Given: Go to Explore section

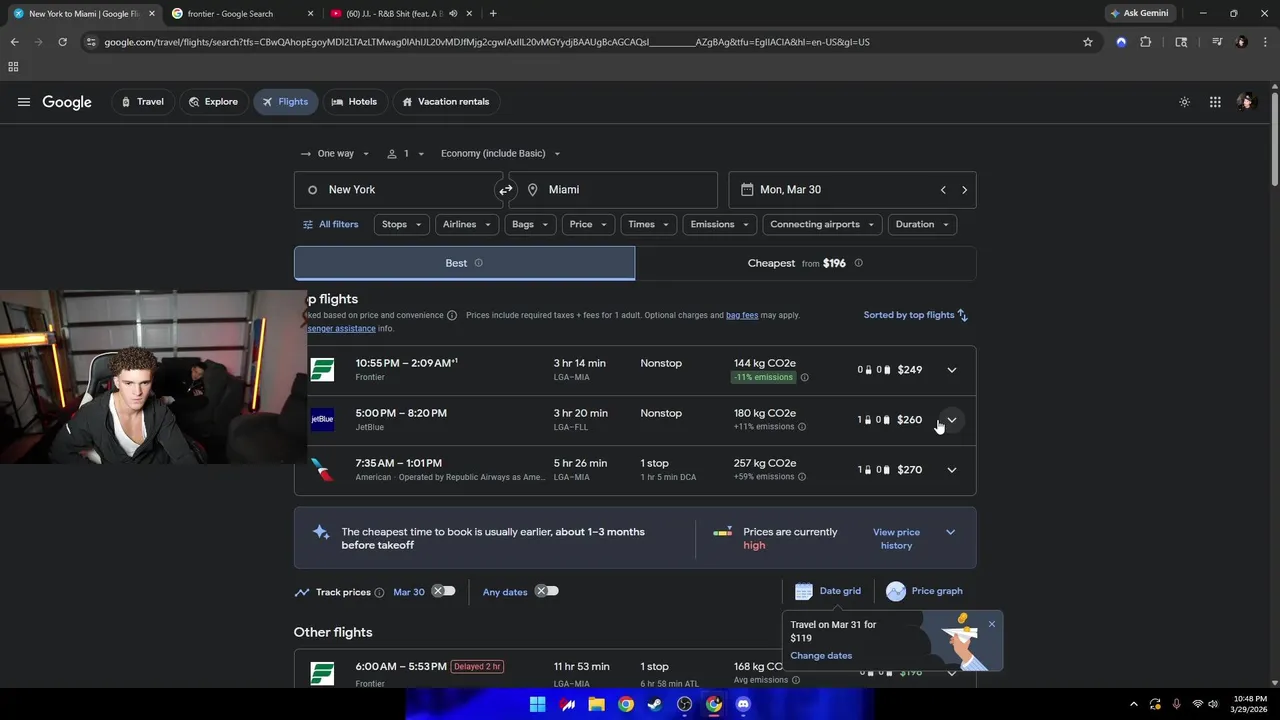Looking at the screenshot, I should click(x=213, y=102).
